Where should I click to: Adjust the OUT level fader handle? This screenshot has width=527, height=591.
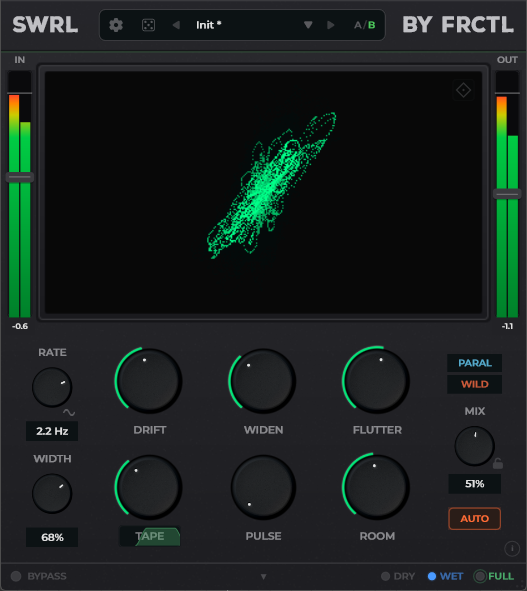click(507, 194)
